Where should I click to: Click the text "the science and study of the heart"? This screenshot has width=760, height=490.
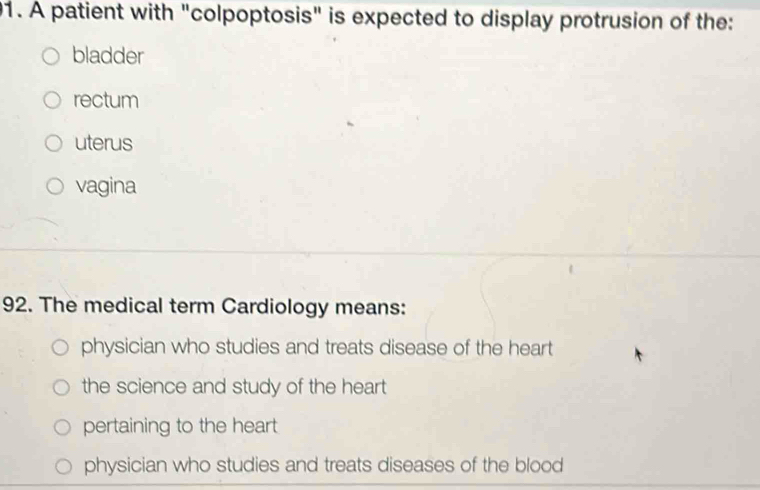(233, 387)
